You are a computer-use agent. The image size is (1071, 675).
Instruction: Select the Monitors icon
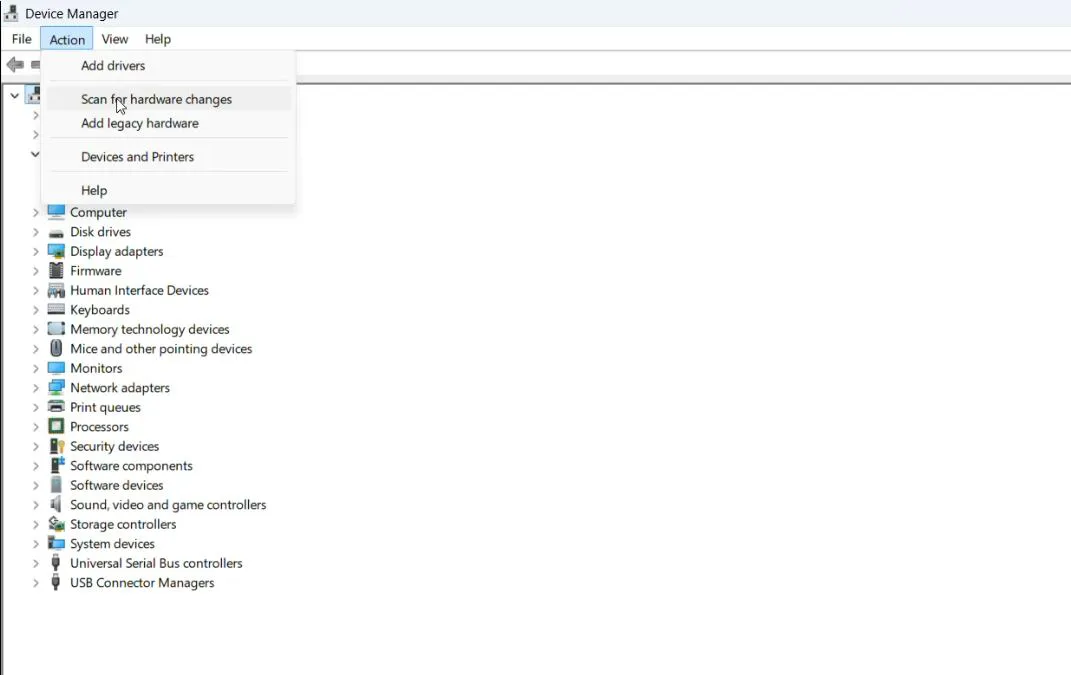coord(55,368)
